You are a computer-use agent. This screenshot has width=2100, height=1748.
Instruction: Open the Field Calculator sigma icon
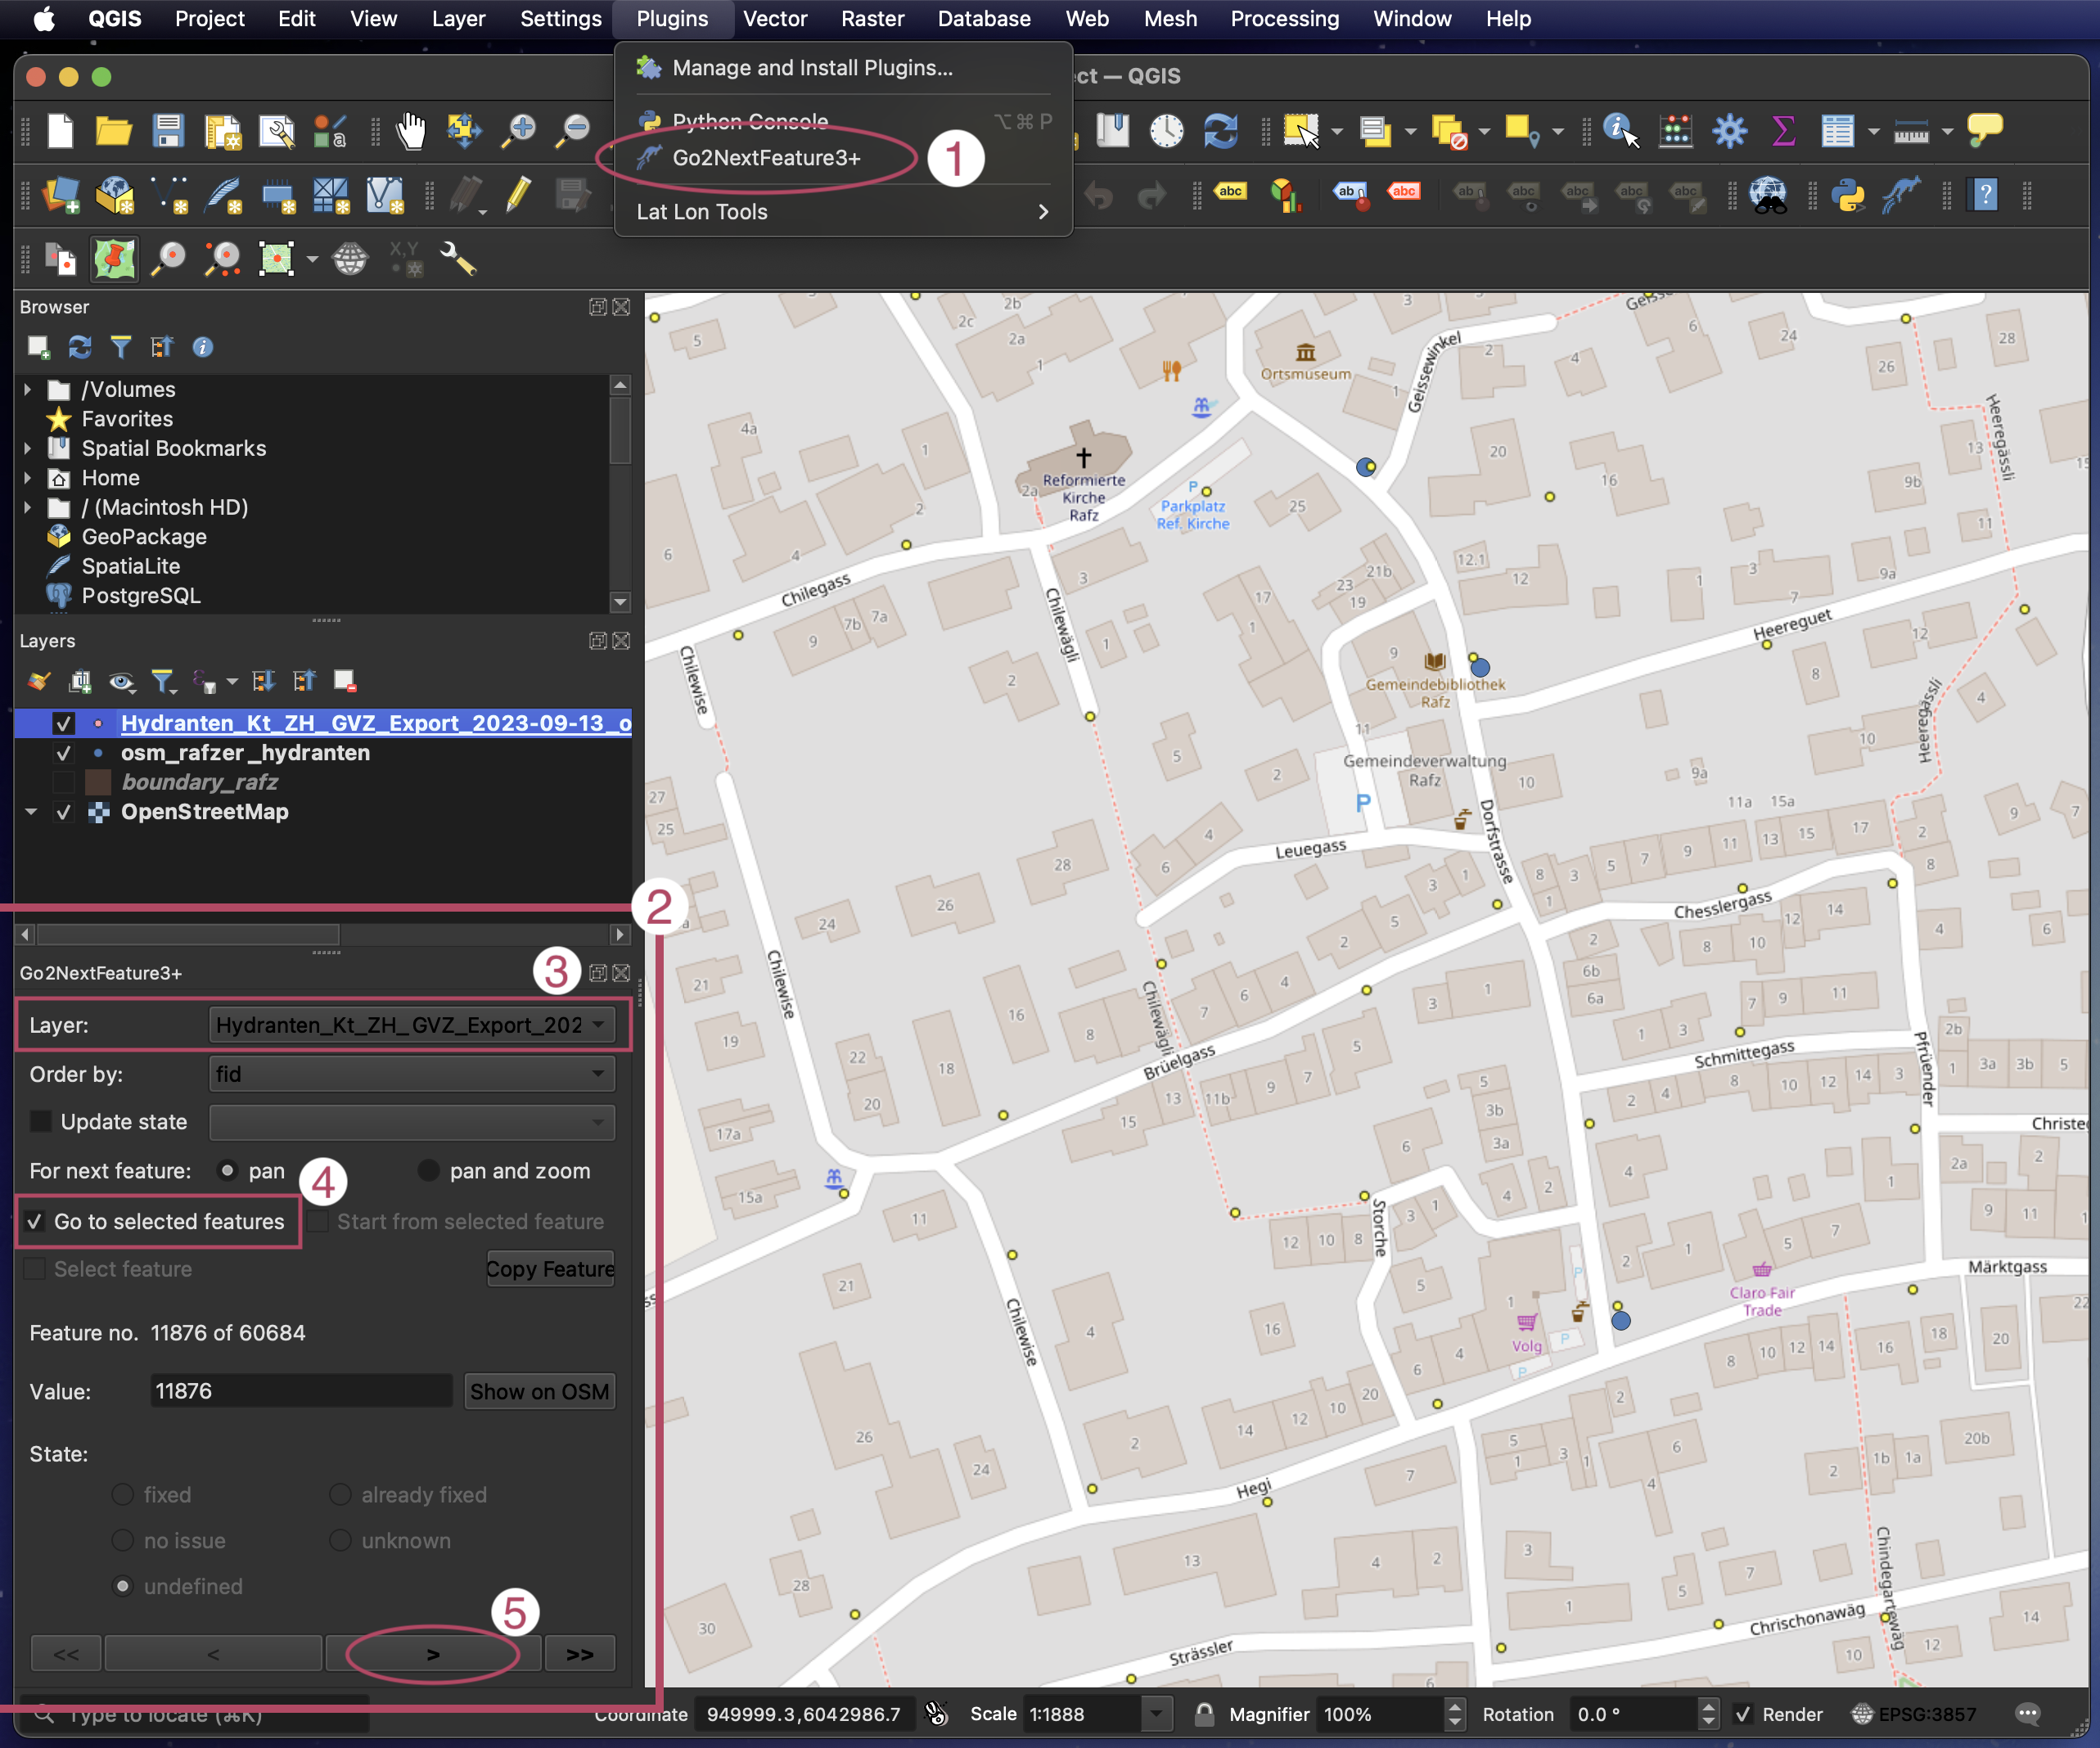click(x=1783, y=131)
